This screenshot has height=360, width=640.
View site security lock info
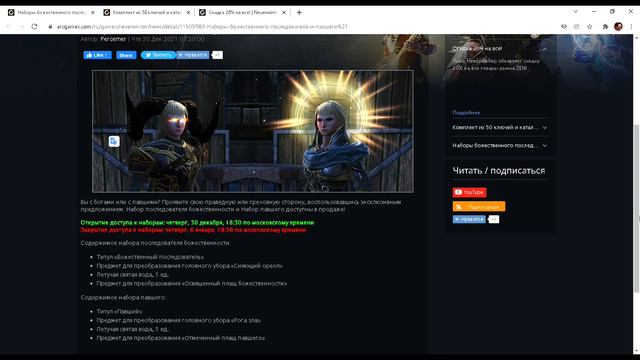[50, 27]
